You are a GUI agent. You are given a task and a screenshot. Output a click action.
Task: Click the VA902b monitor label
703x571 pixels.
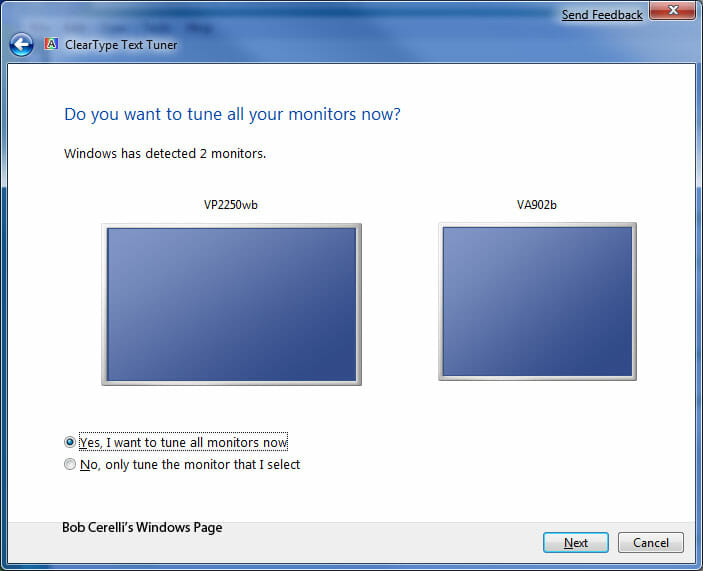tap(537, 205)
